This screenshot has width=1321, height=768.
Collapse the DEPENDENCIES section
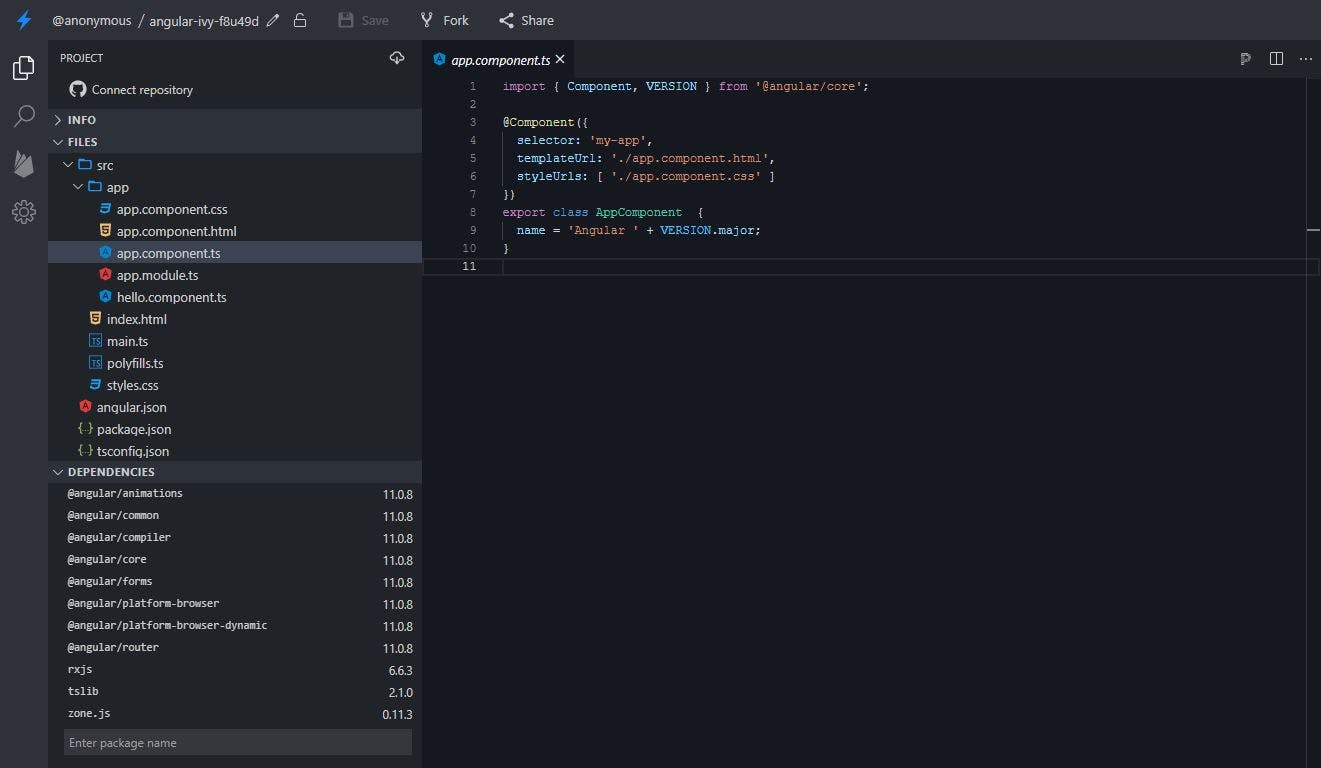coord(235,472)
